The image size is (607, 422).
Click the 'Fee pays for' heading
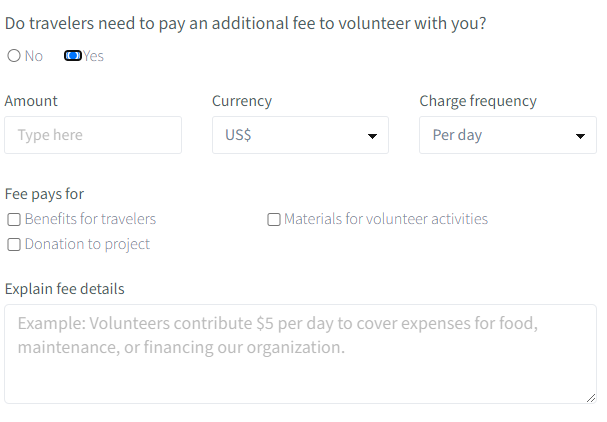(x=44, y=194)
